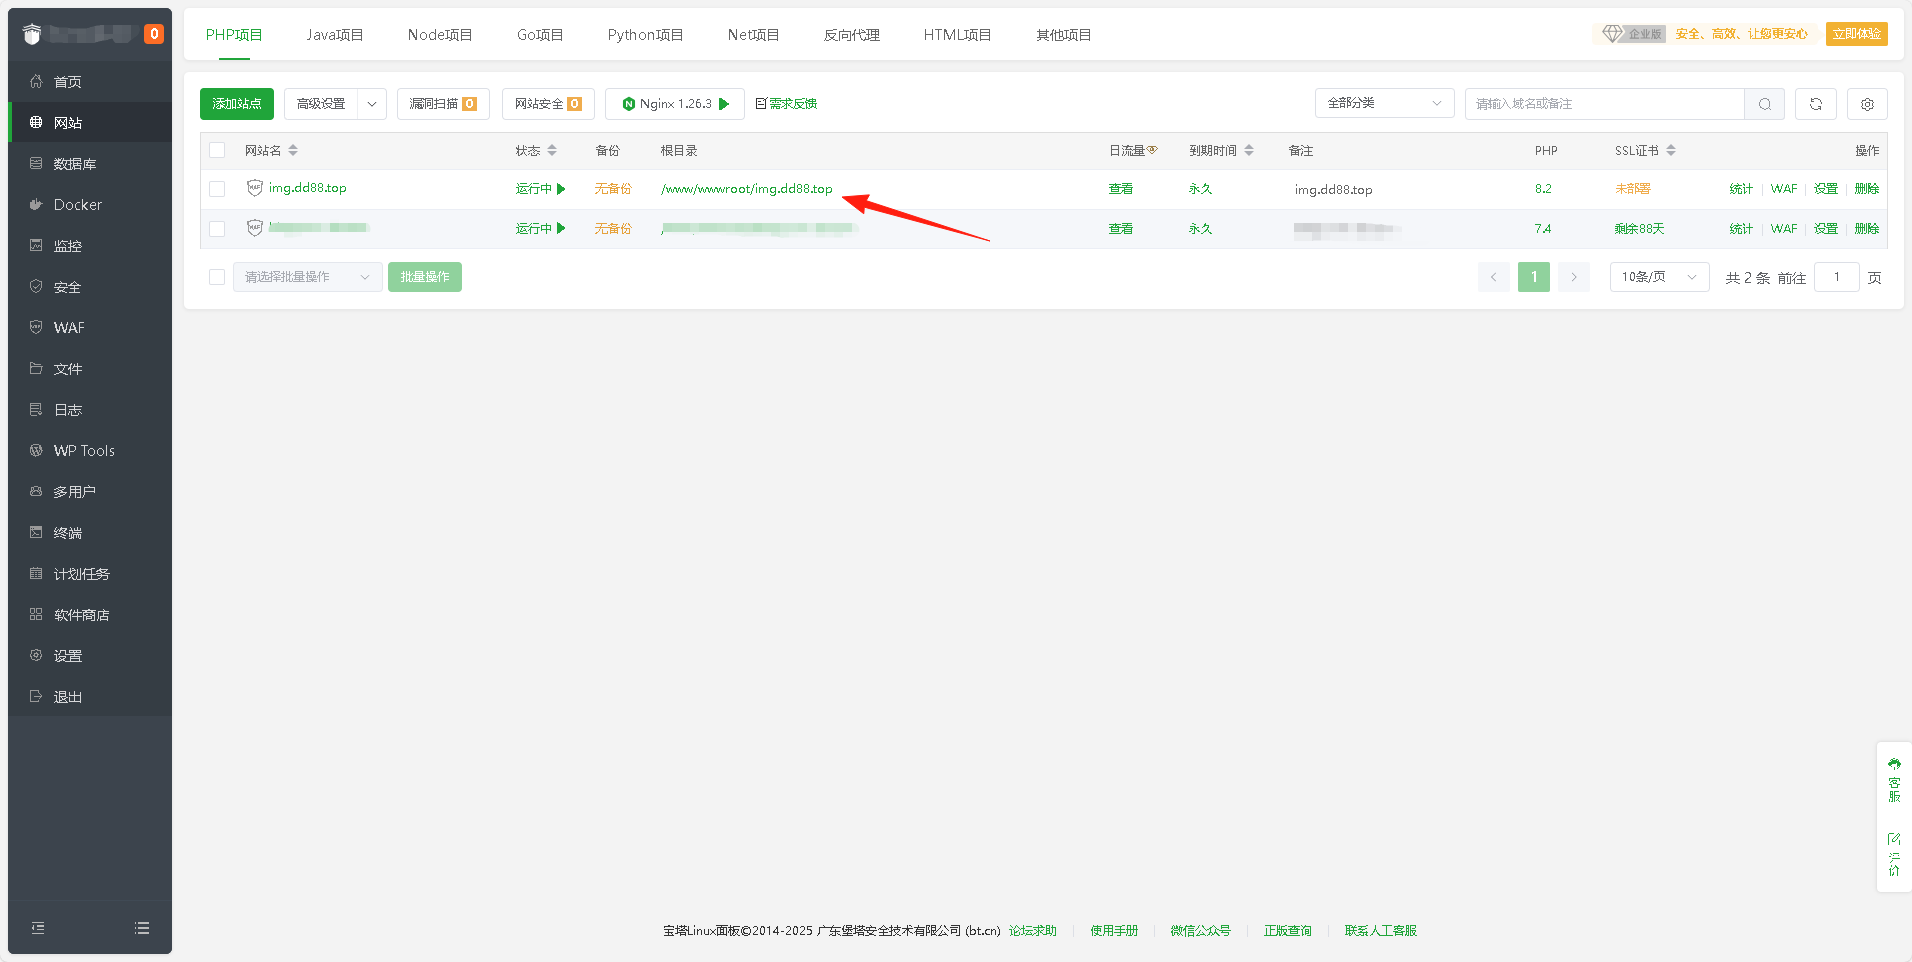Open the Docker sidebar icon
The height and width of the screenshot is (962, 1912).
tap(36, 205)
